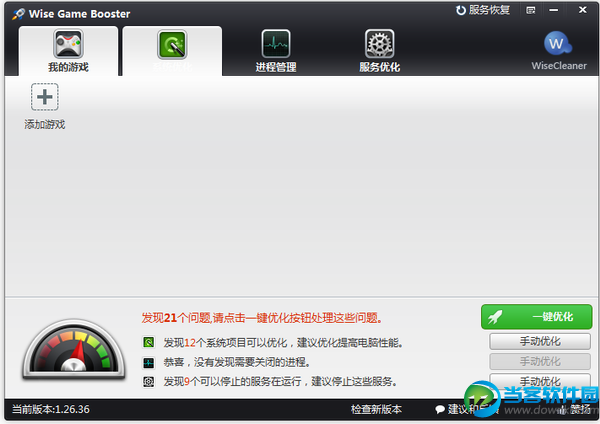The height and width of the screenshot is (424, 600).
Task: Click the 建议和反馈 speech bubble link
Action: (x=467, y=409)
